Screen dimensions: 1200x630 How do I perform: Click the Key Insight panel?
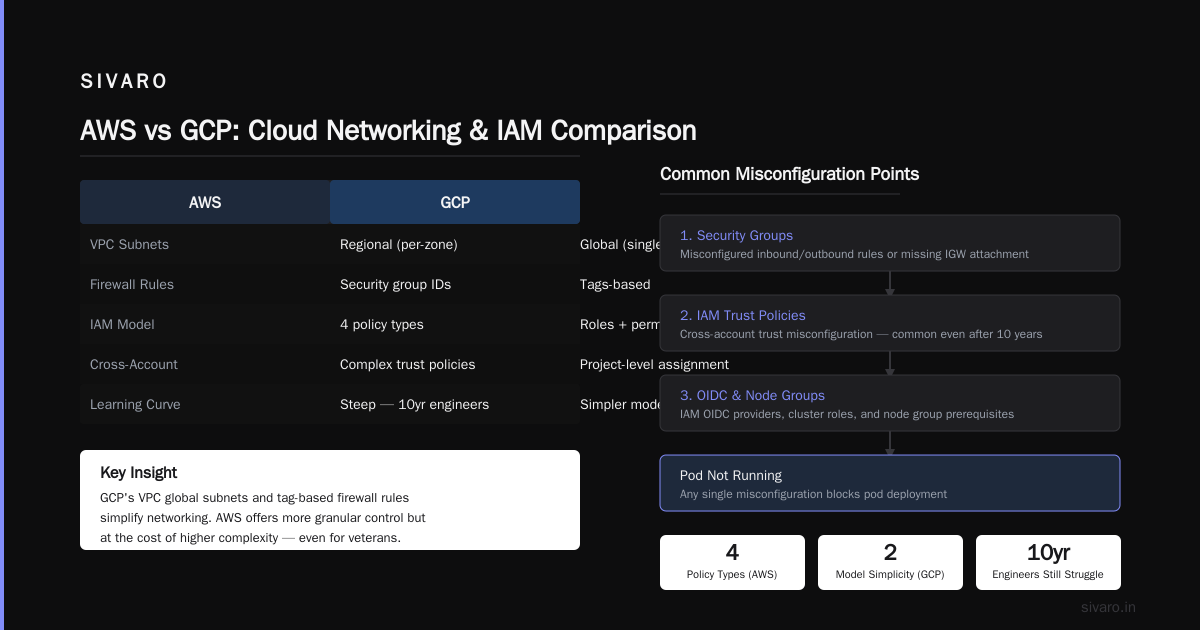tap(330, 500)
